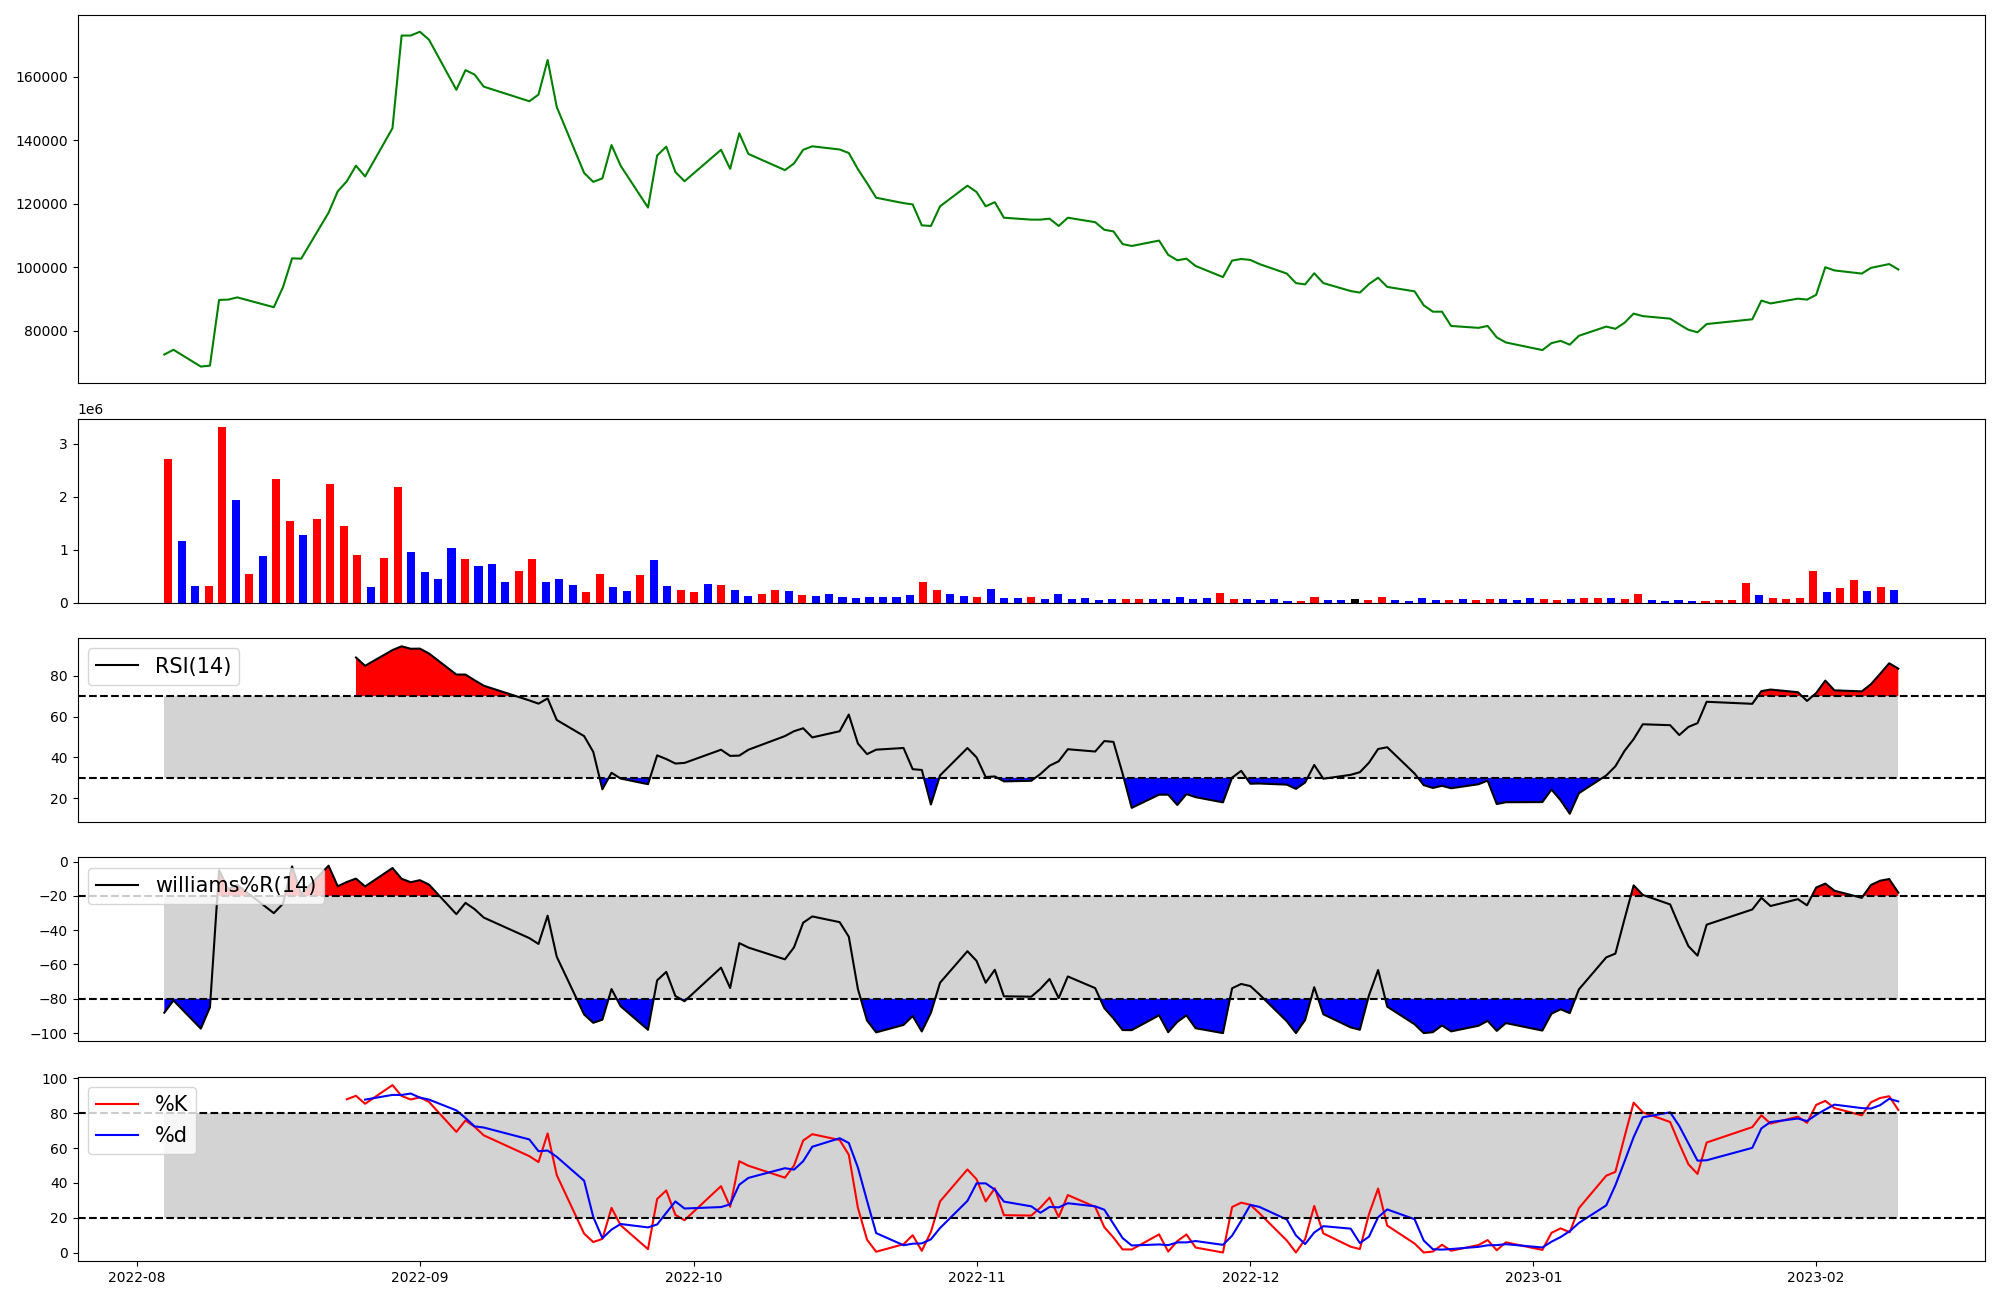The width and height of the screenshot is (2000, 1300).
Task: Click the tallest red volume bar
Action: (x=222, y=514)
